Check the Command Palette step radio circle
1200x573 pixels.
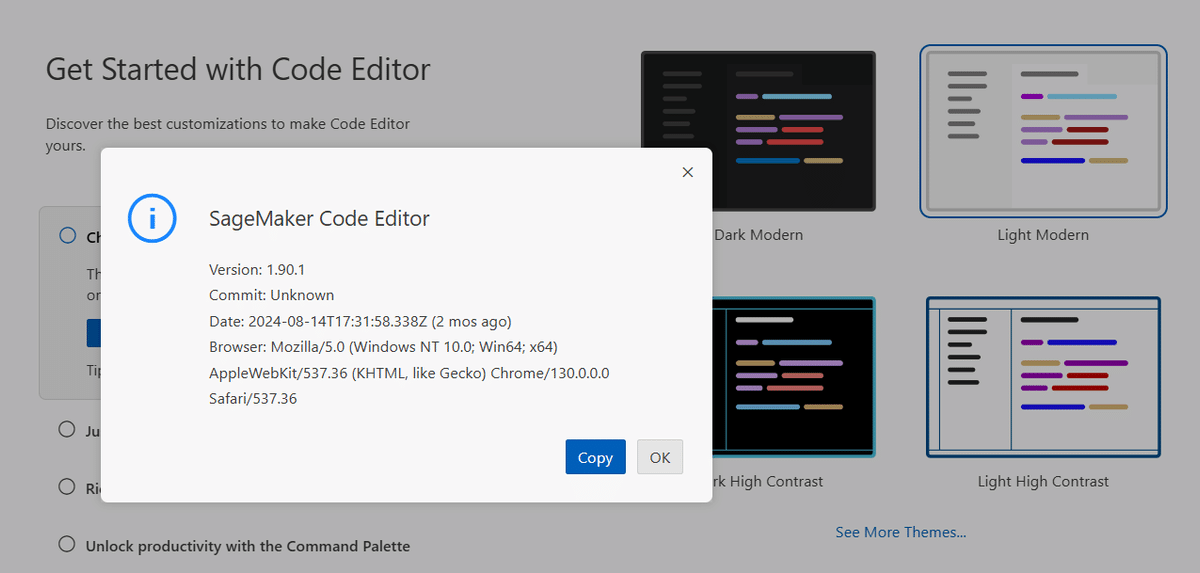(67, 545)
